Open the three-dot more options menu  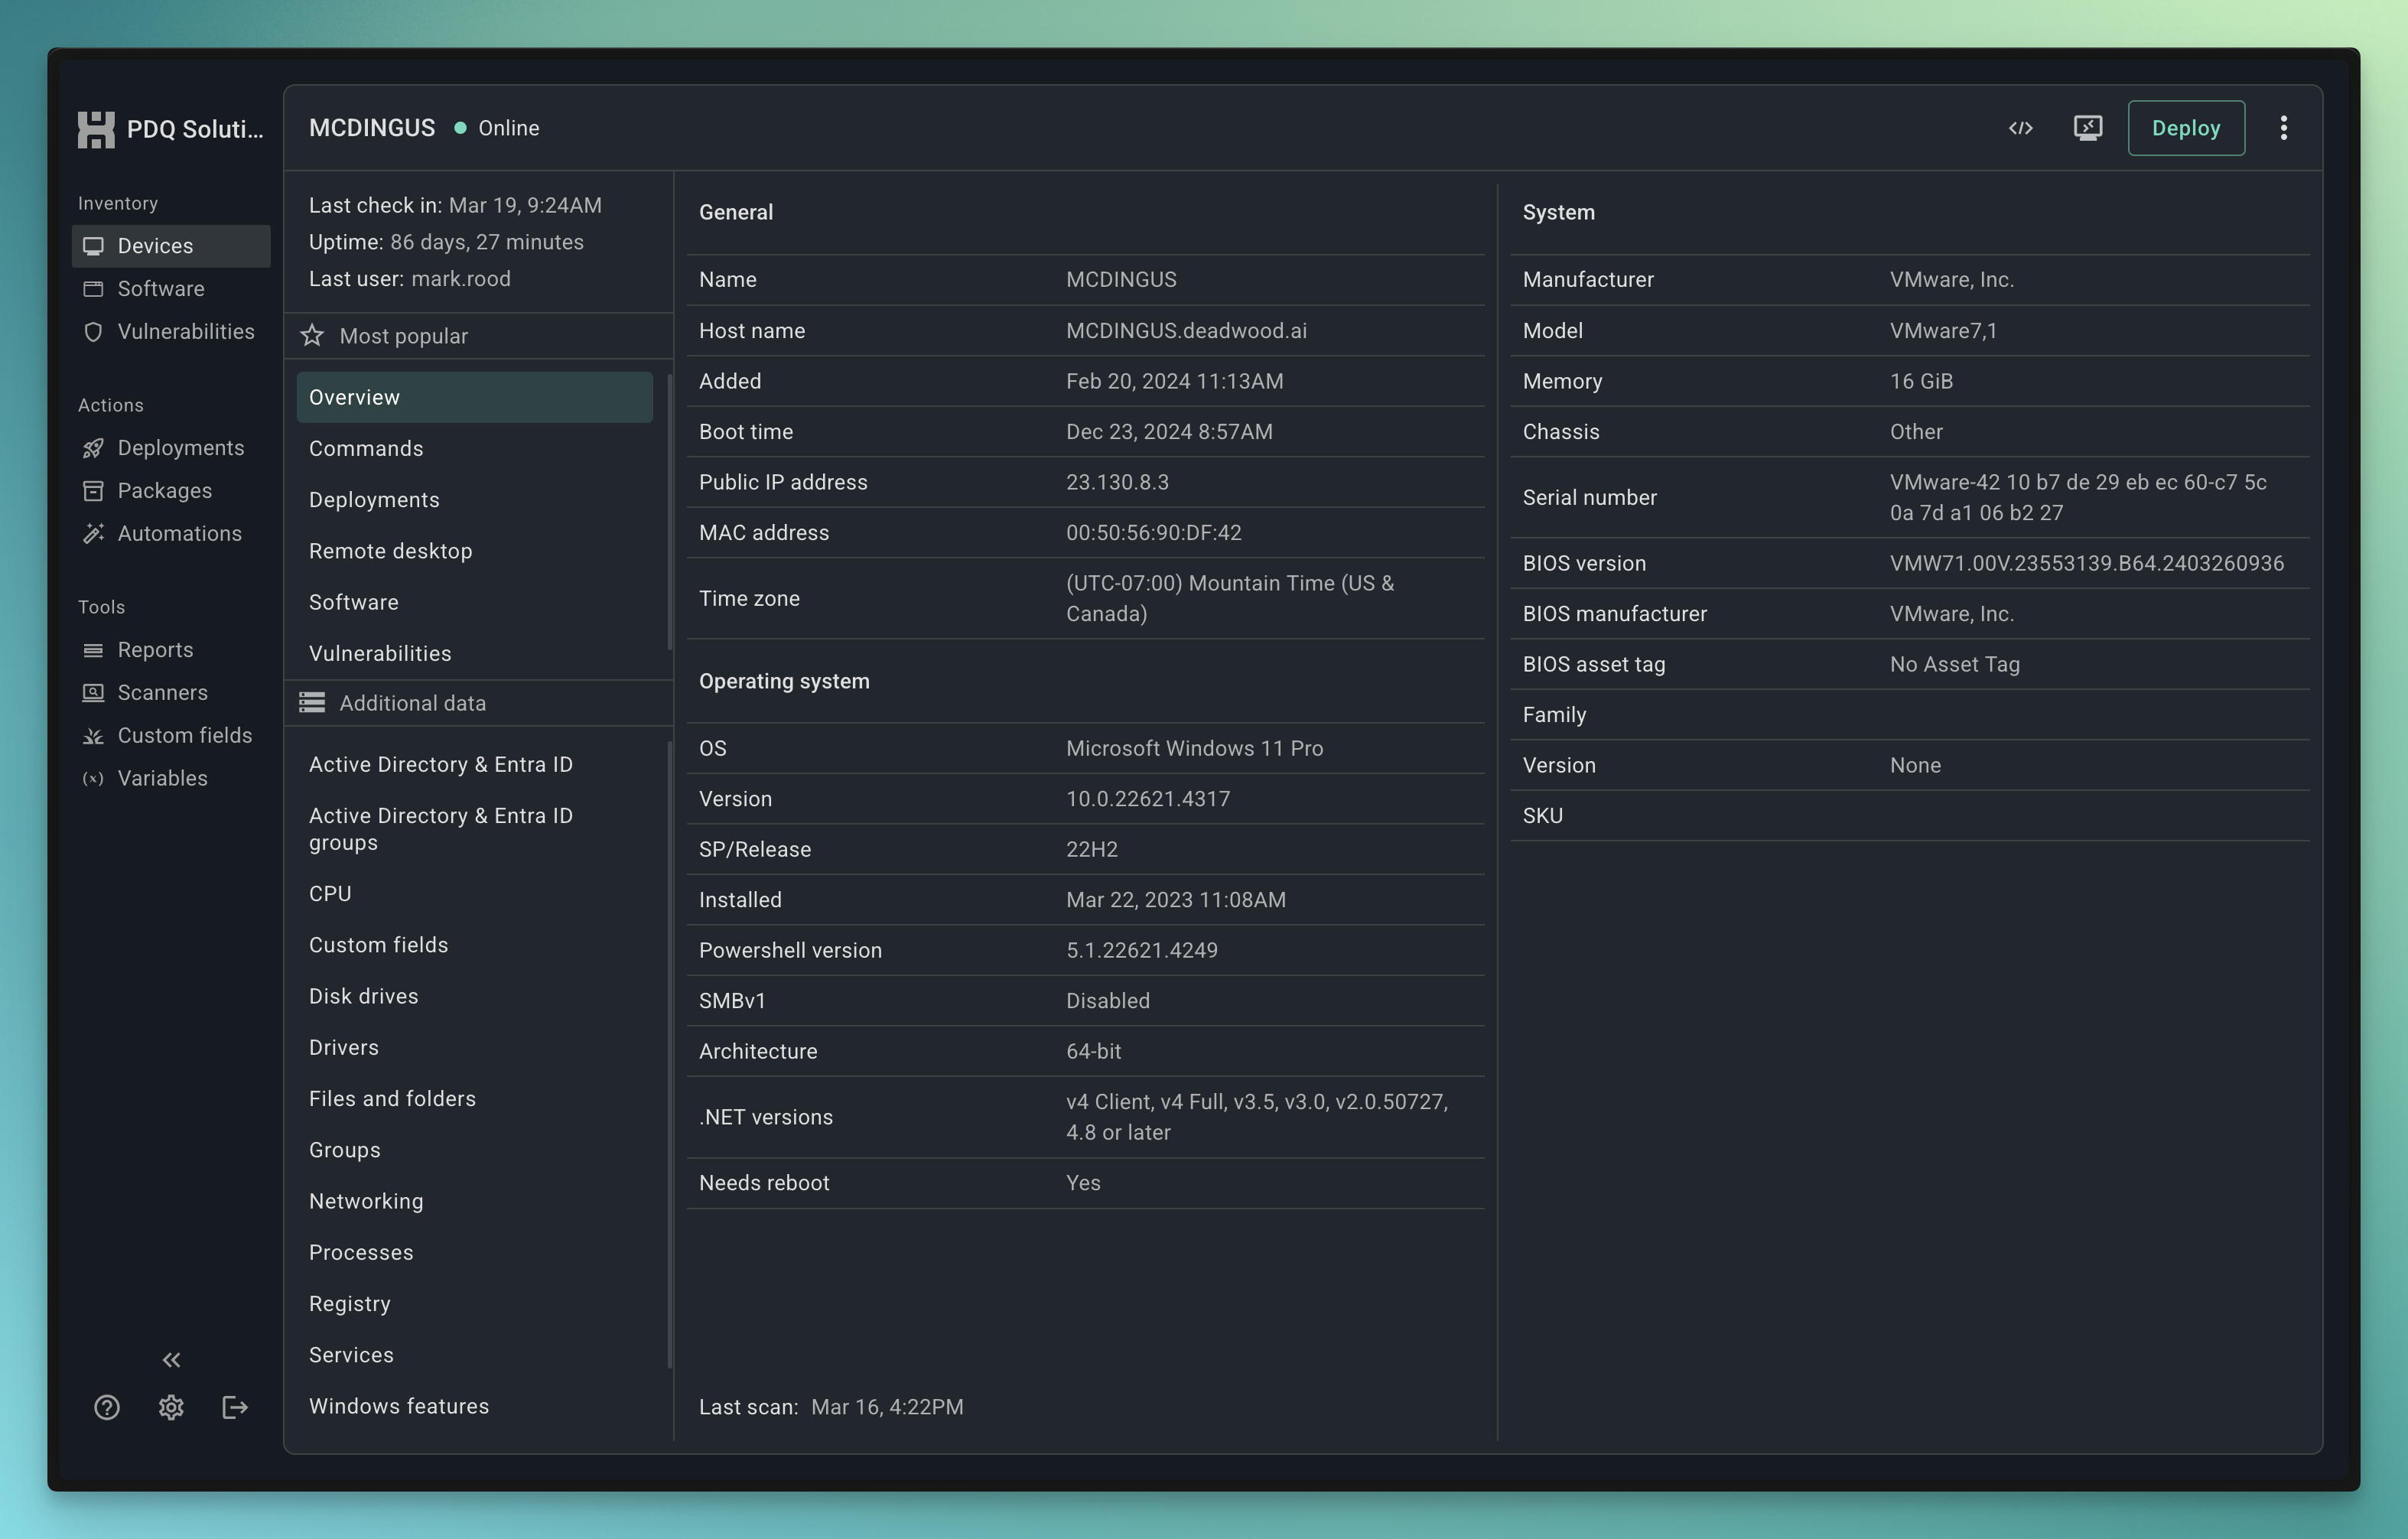tap(2284, 128)
